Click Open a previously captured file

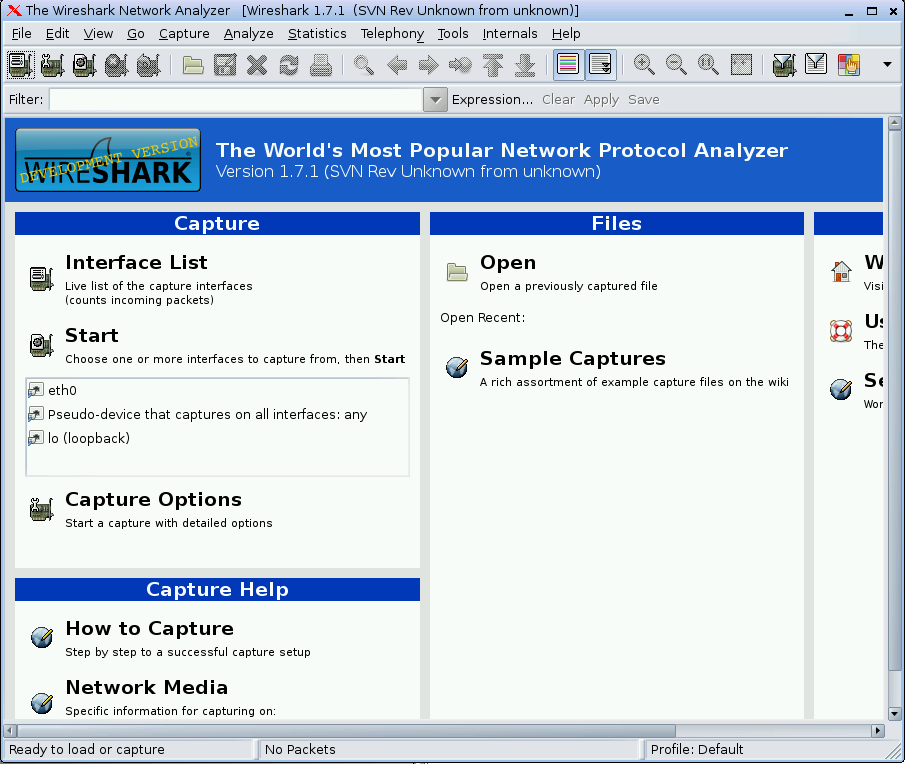pyautogui.click(x=569, y=286)
